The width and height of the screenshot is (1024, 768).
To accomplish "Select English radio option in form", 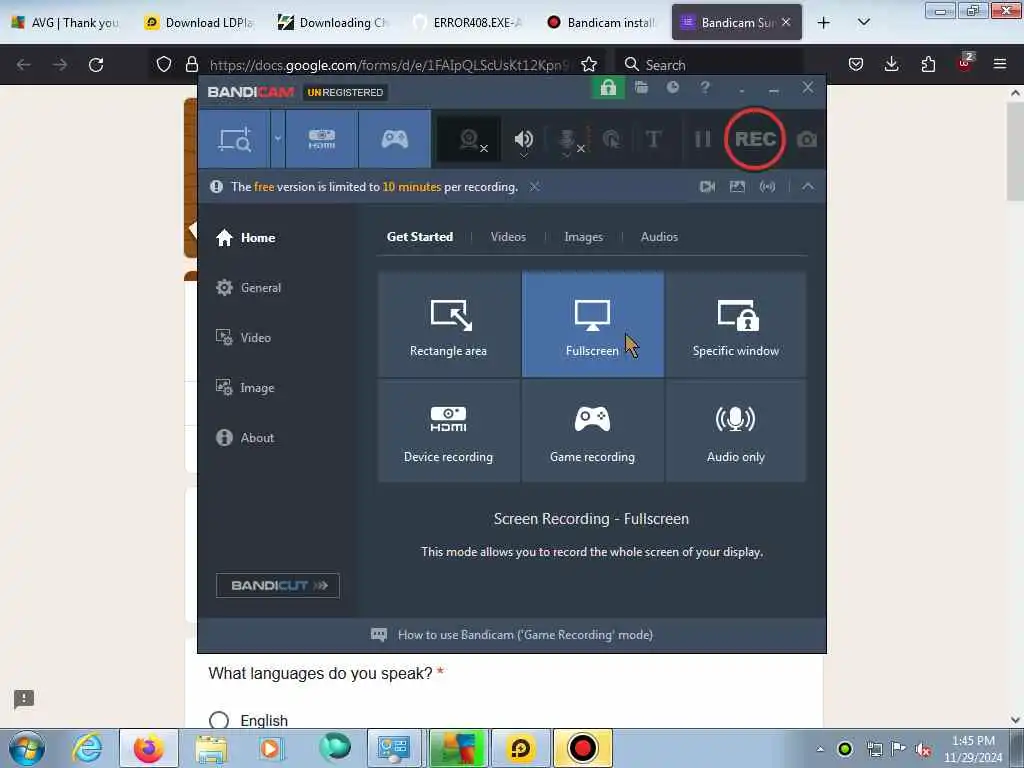I will tap(219, 720).
